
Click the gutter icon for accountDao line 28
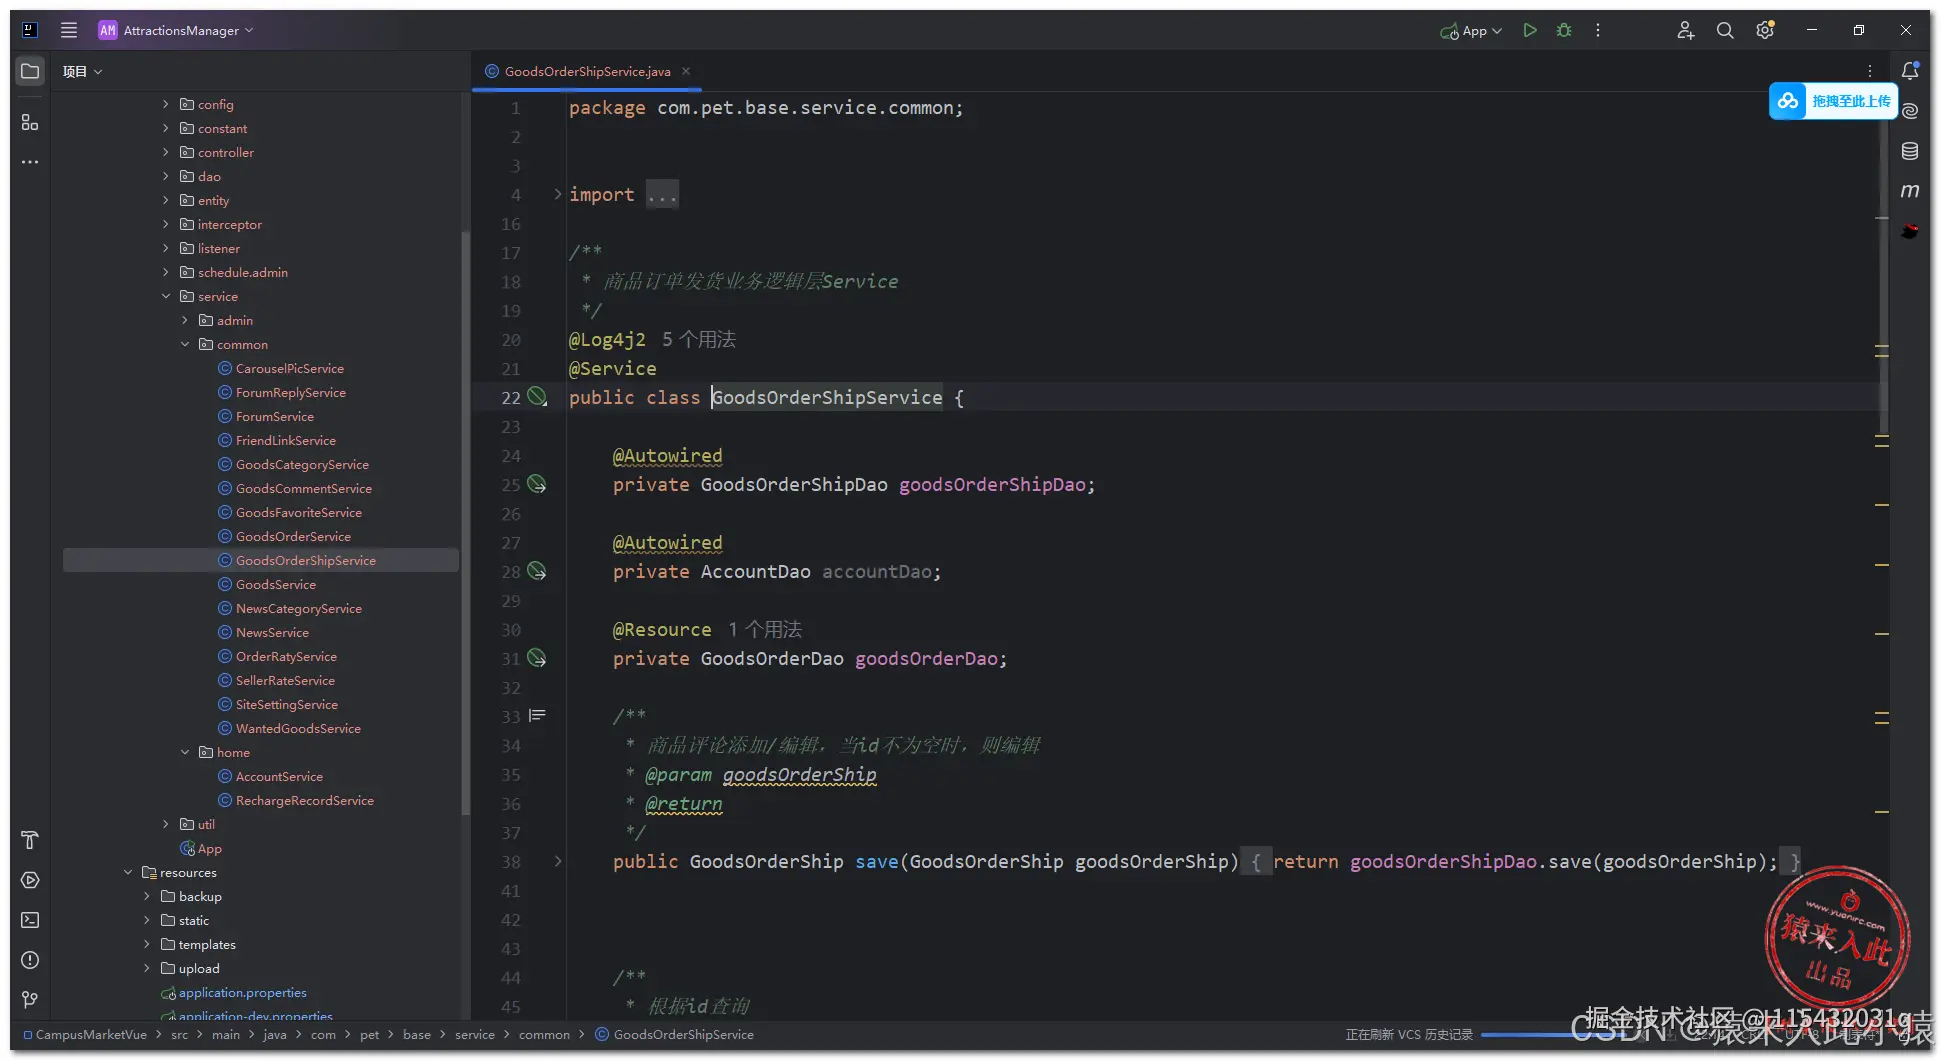pyautogui.click(x=537, y=571)
